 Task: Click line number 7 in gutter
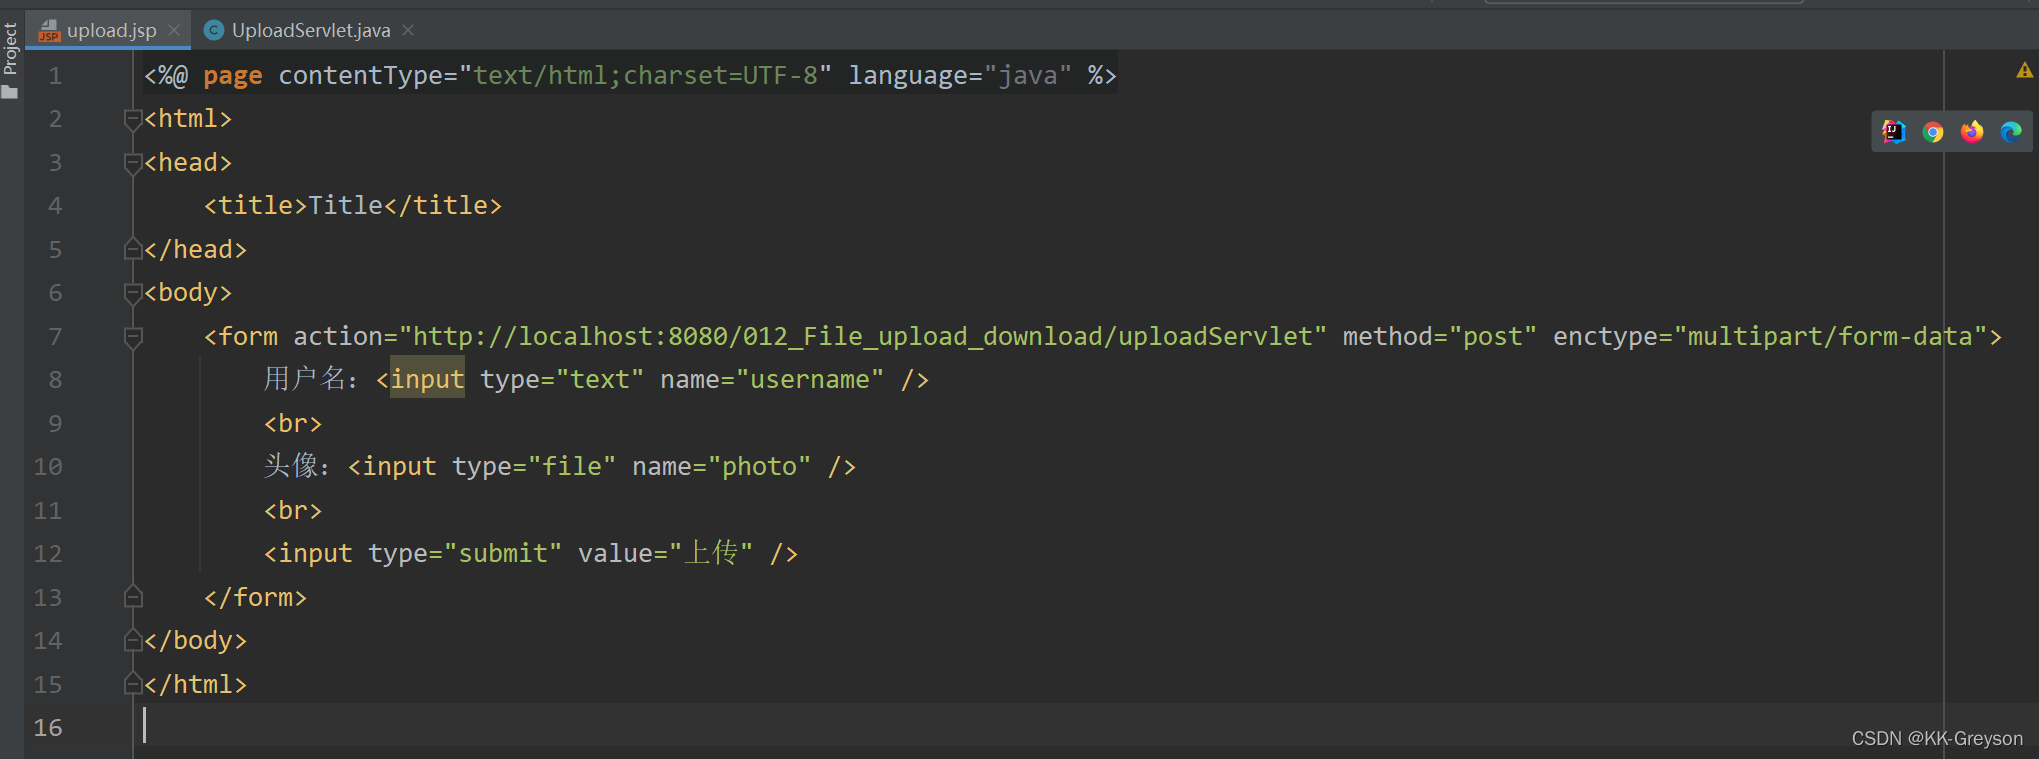click(x=55, y=337)
